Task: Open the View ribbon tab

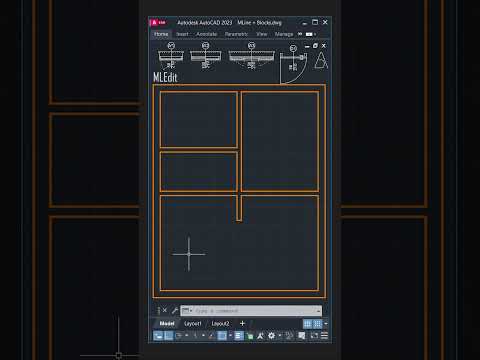Action: (x=262, y=34)
